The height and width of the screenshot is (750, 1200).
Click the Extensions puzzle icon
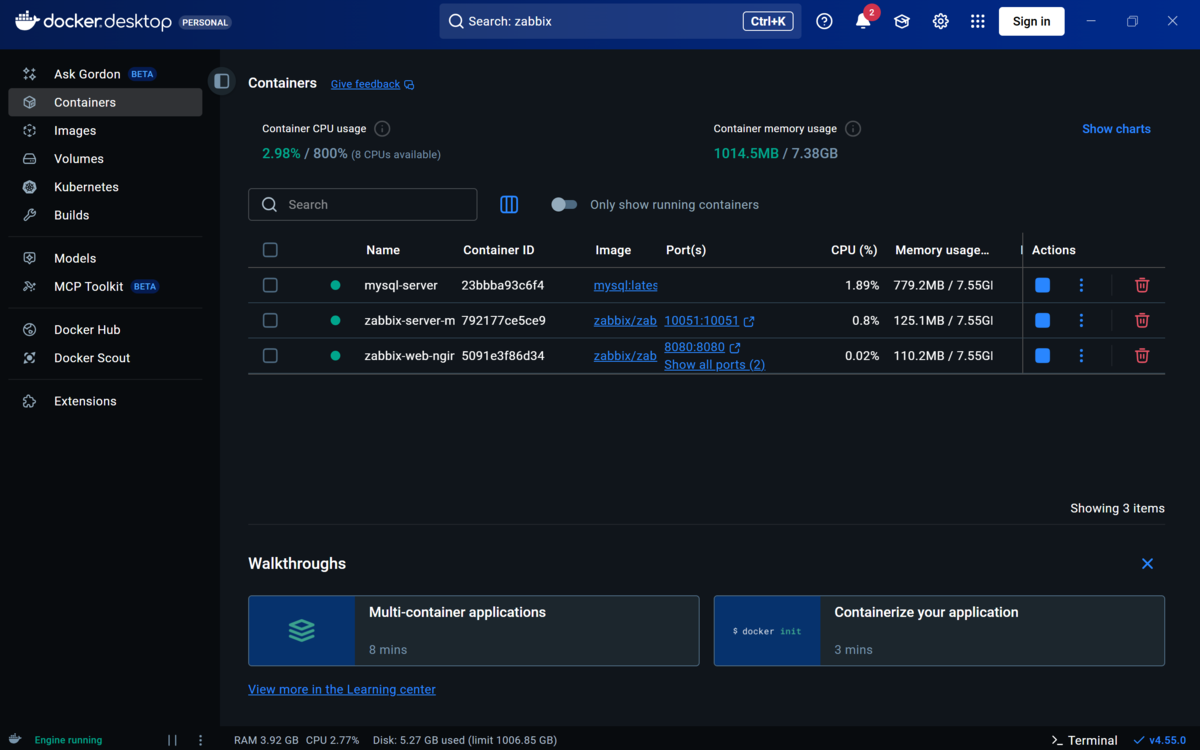click(30, 401)
